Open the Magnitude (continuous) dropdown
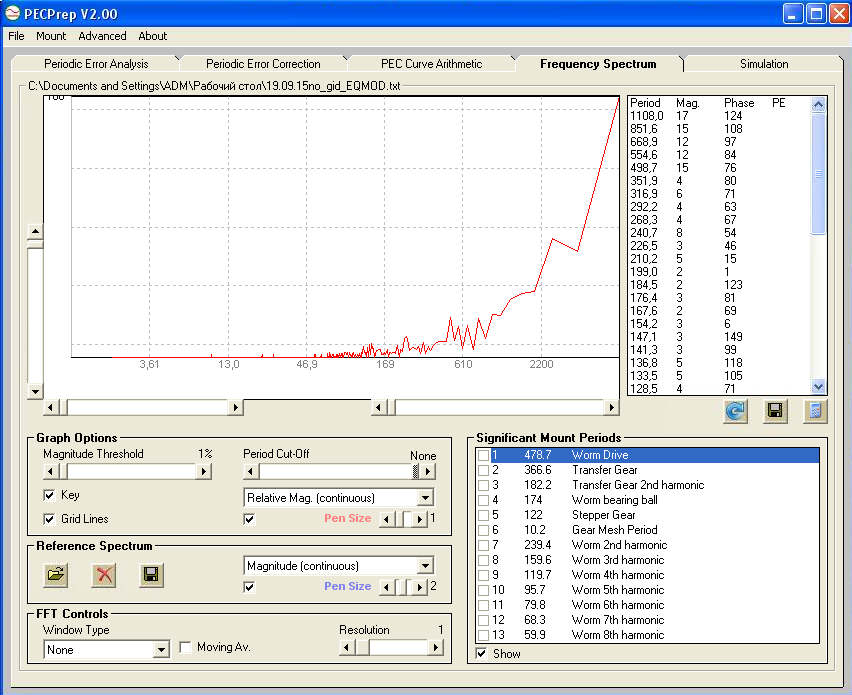Image resolution: width=852 pixels, height=695 pixels. point(425,566)
